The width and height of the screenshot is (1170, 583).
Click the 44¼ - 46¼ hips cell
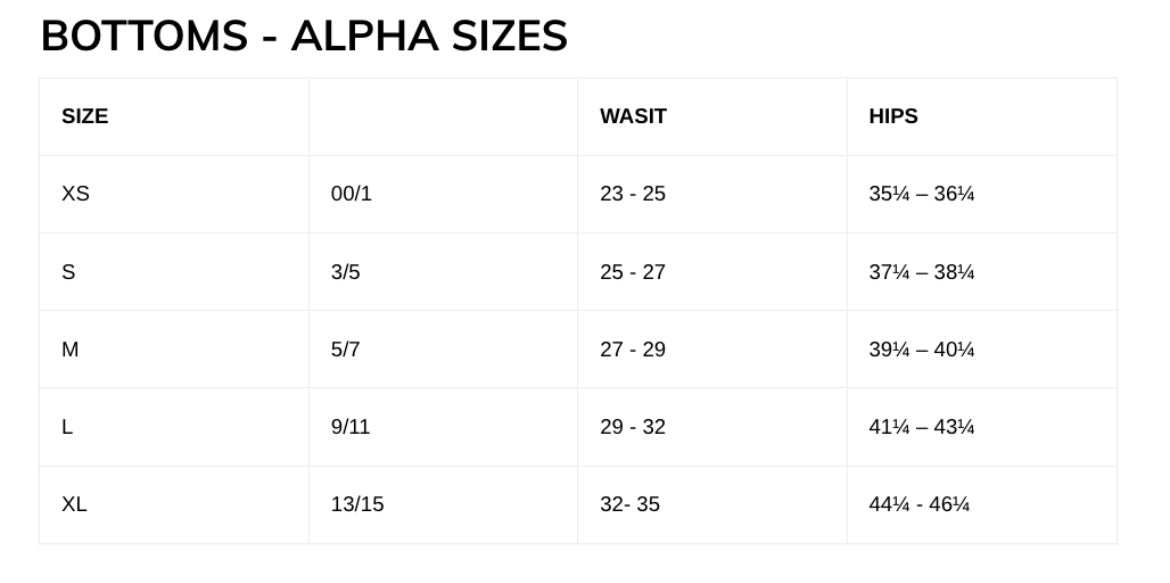[x=982, y=505]
